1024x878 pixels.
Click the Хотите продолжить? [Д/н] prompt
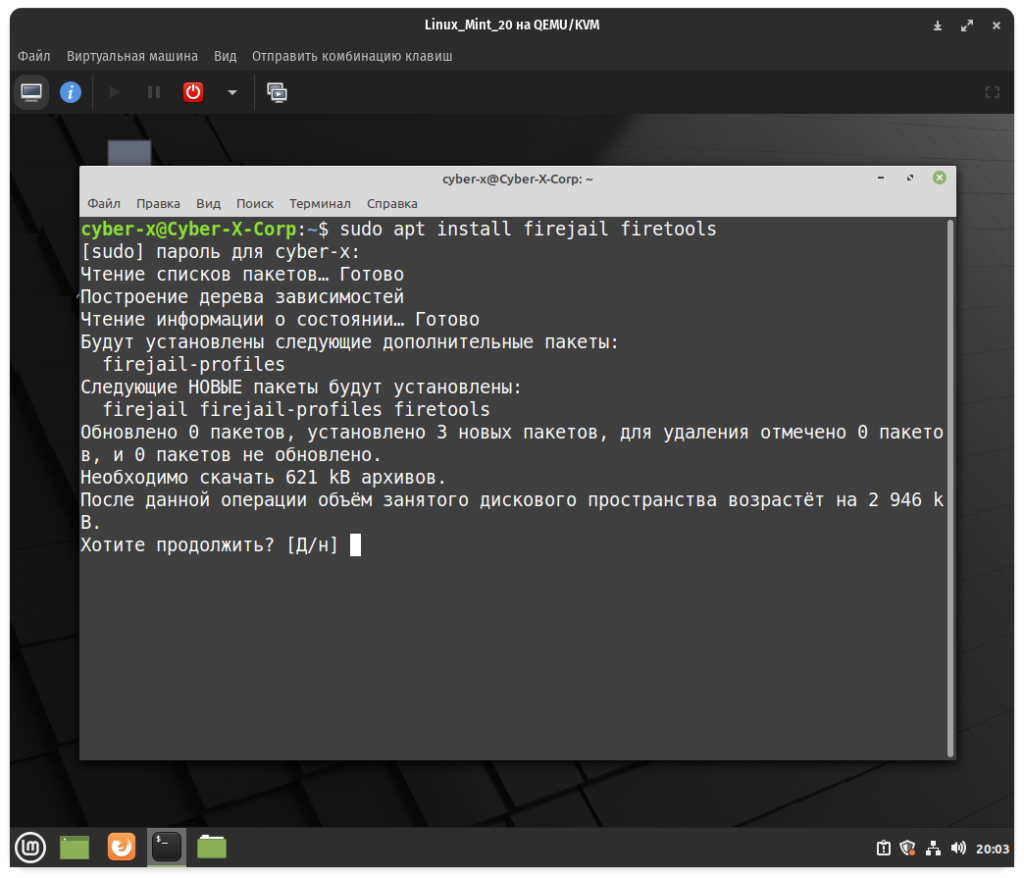pyautogui.click(x=210, y=545)
